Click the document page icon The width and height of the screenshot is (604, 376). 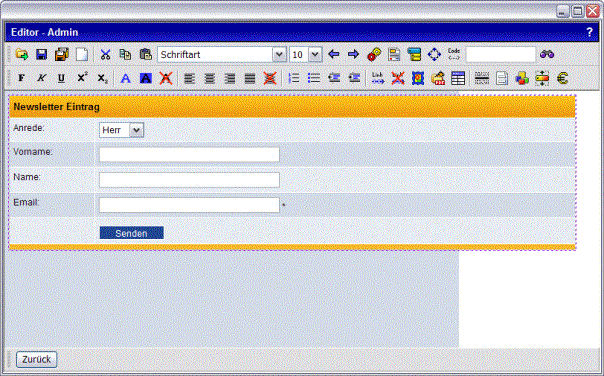click(x=502, y=78)
